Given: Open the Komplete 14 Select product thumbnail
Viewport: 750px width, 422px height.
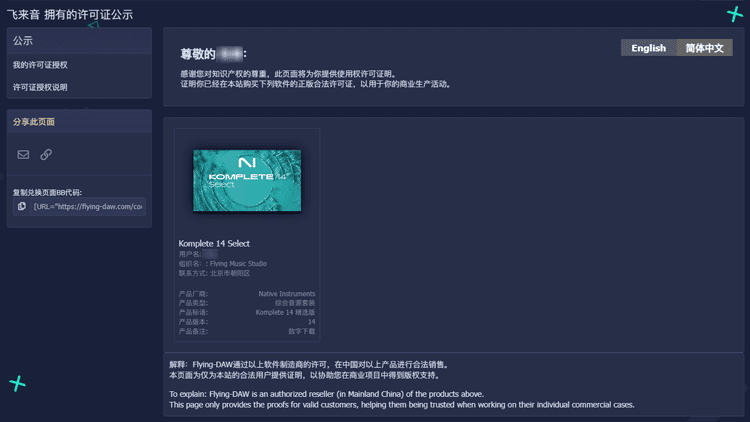Looking at the screenshot, I should pyautogui.click(x=247, y=181).
